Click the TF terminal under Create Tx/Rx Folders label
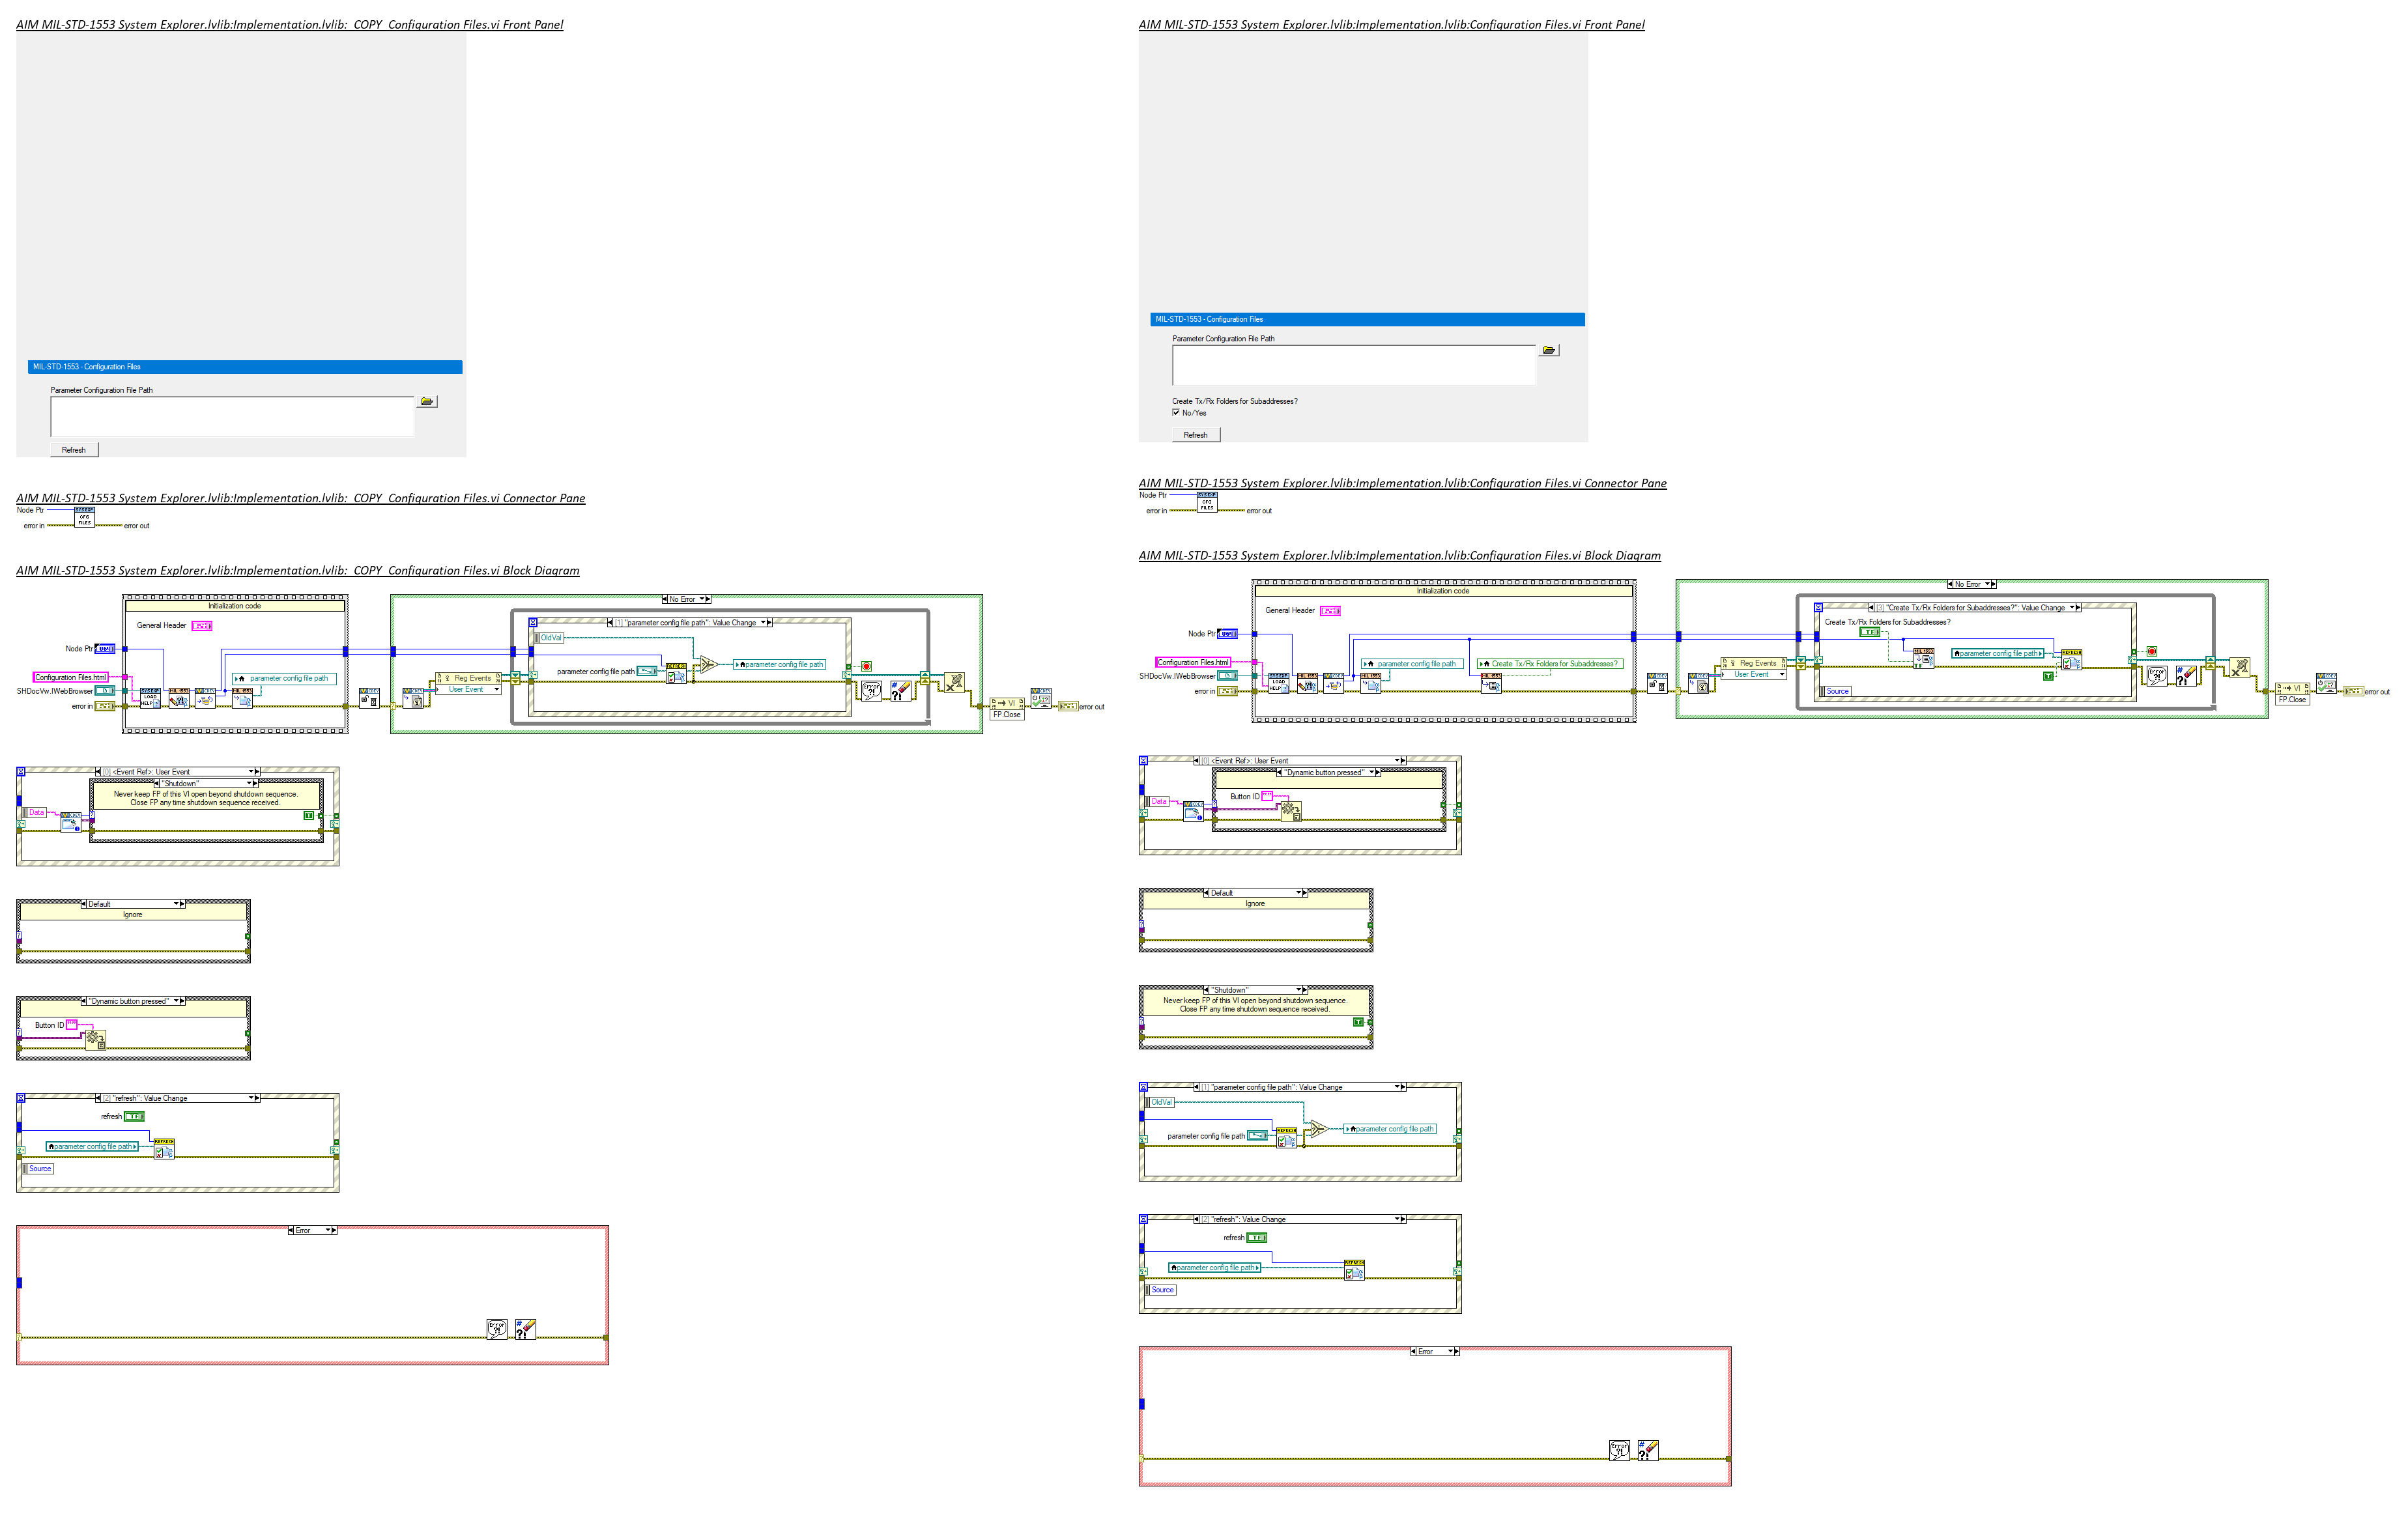Viewport: 2408px width, 1519px height. pos(1869,632)
